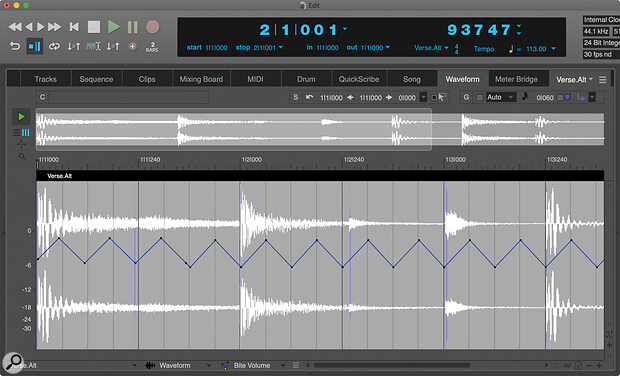The width and height of the screenshot is (620, 376).
Task: Click the Tempo control label
Action: coord(484,49)
